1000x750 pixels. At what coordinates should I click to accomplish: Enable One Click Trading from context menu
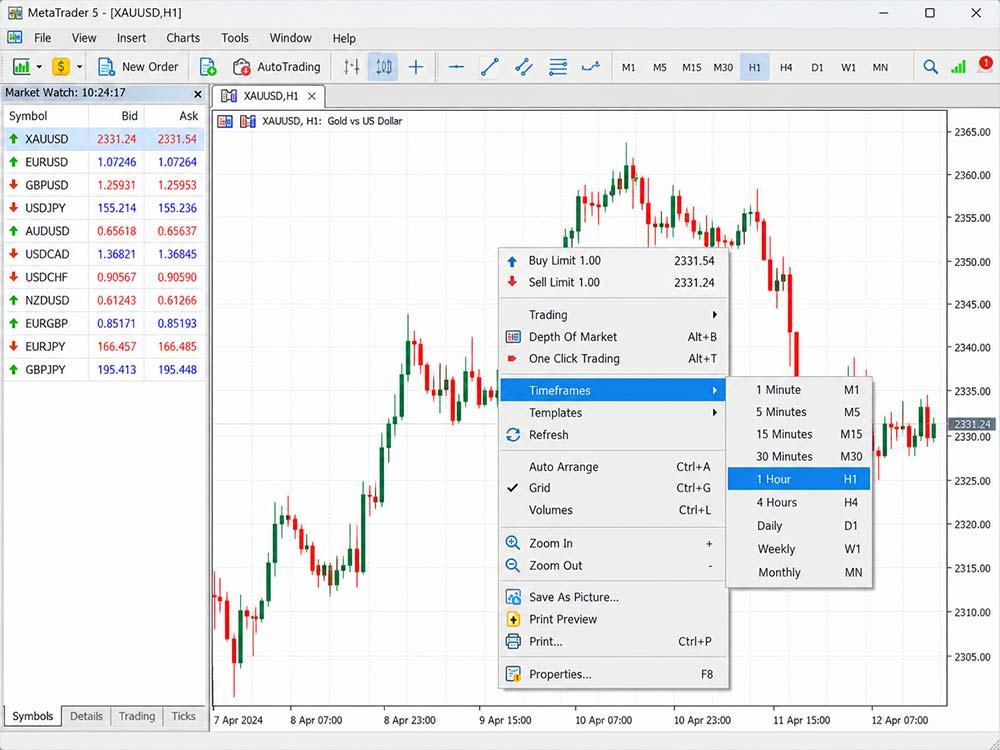click(614, 358)
